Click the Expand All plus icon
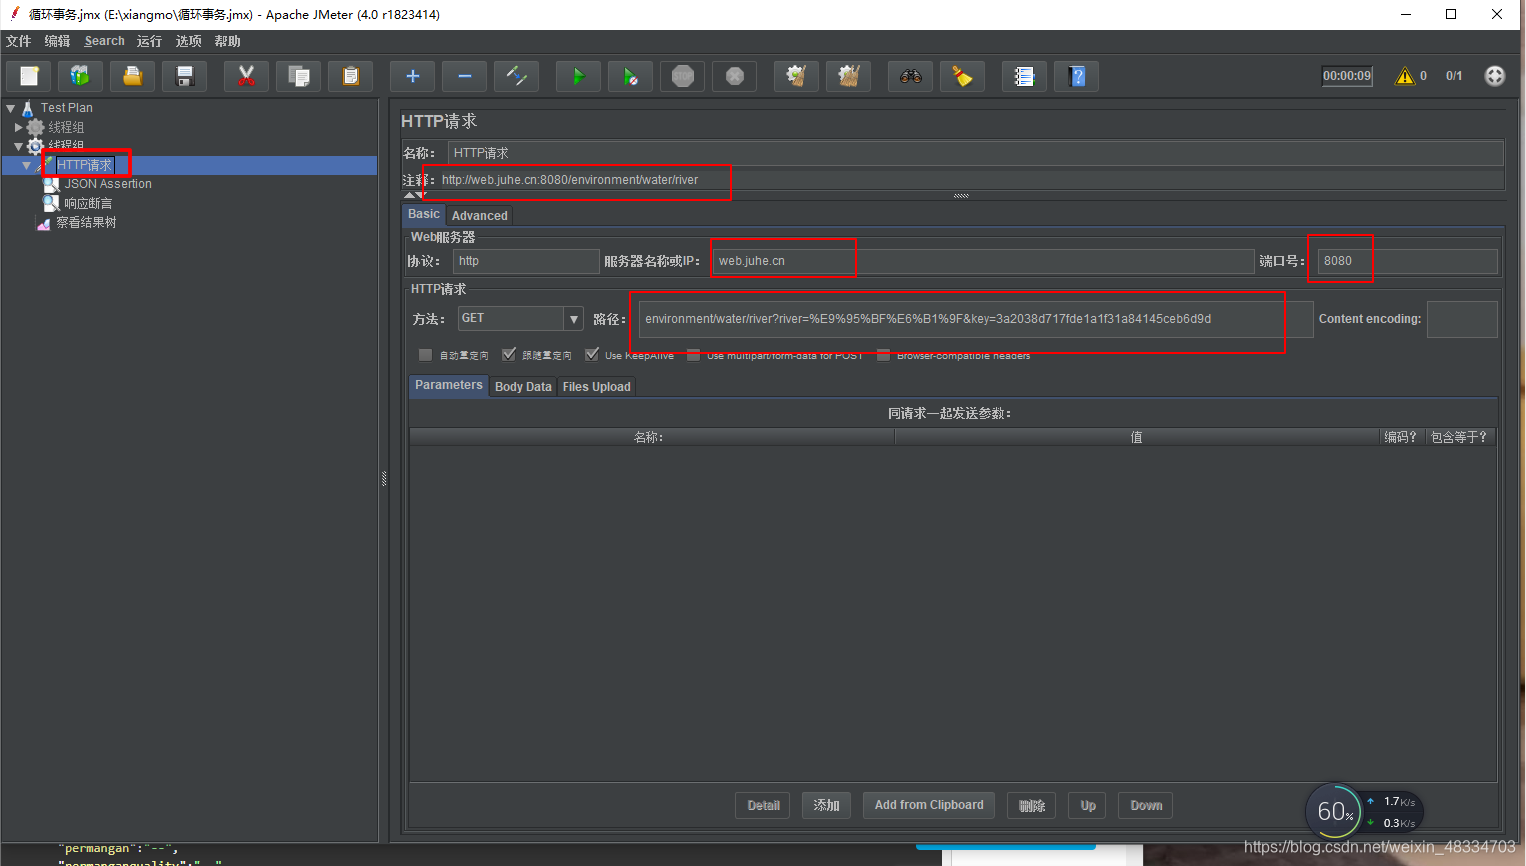 coord(413,76)
